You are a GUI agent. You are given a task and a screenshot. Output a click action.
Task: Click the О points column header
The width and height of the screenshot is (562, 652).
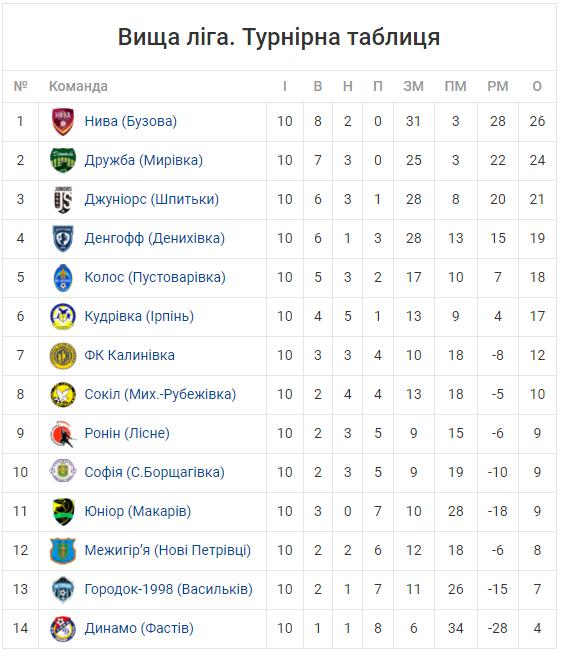pos(537,86)
